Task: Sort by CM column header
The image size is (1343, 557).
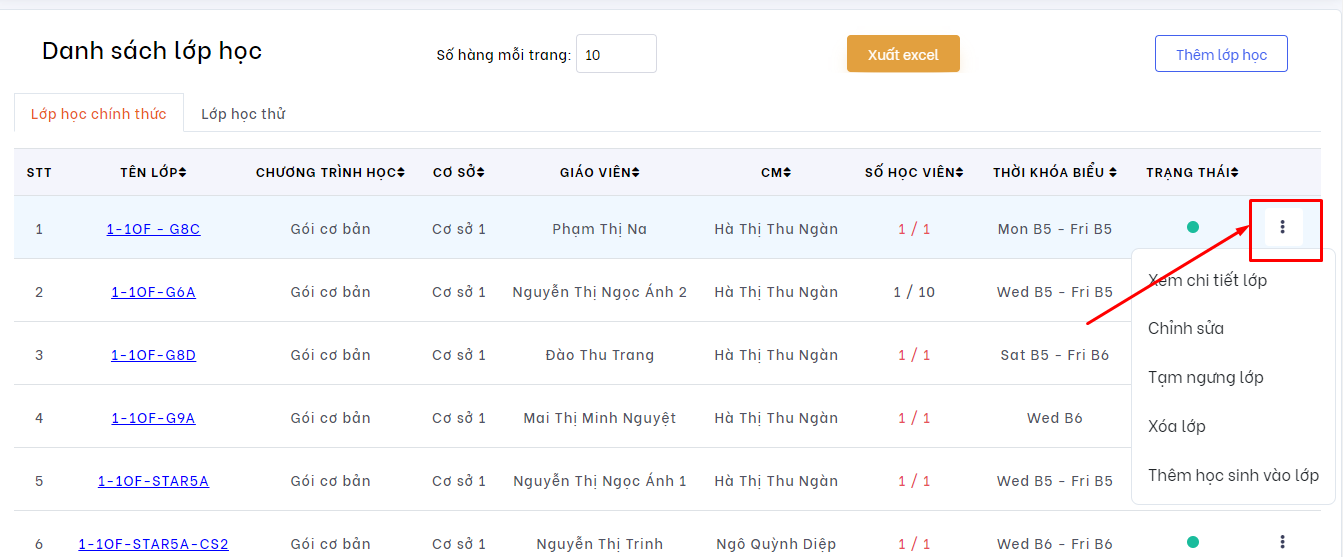Action: [776, 173]
